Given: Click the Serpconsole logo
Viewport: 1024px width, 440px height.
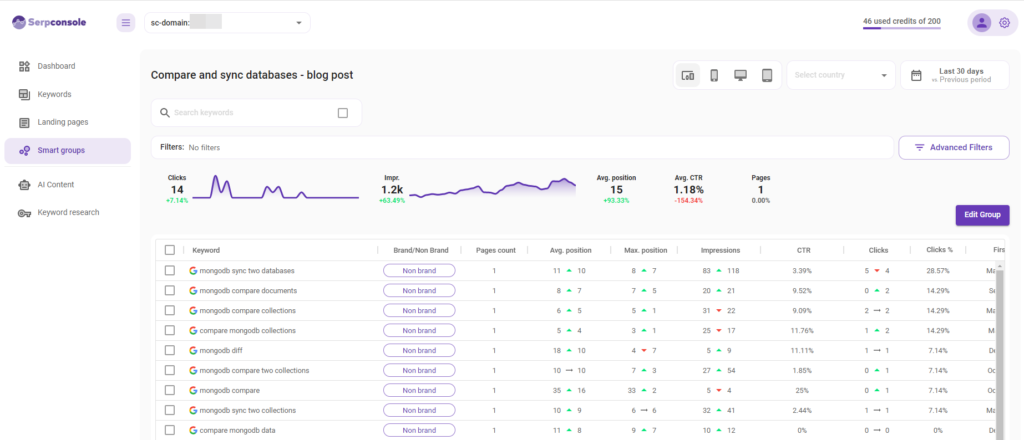Looking at the screenshot, I should (x=49, y=22).
